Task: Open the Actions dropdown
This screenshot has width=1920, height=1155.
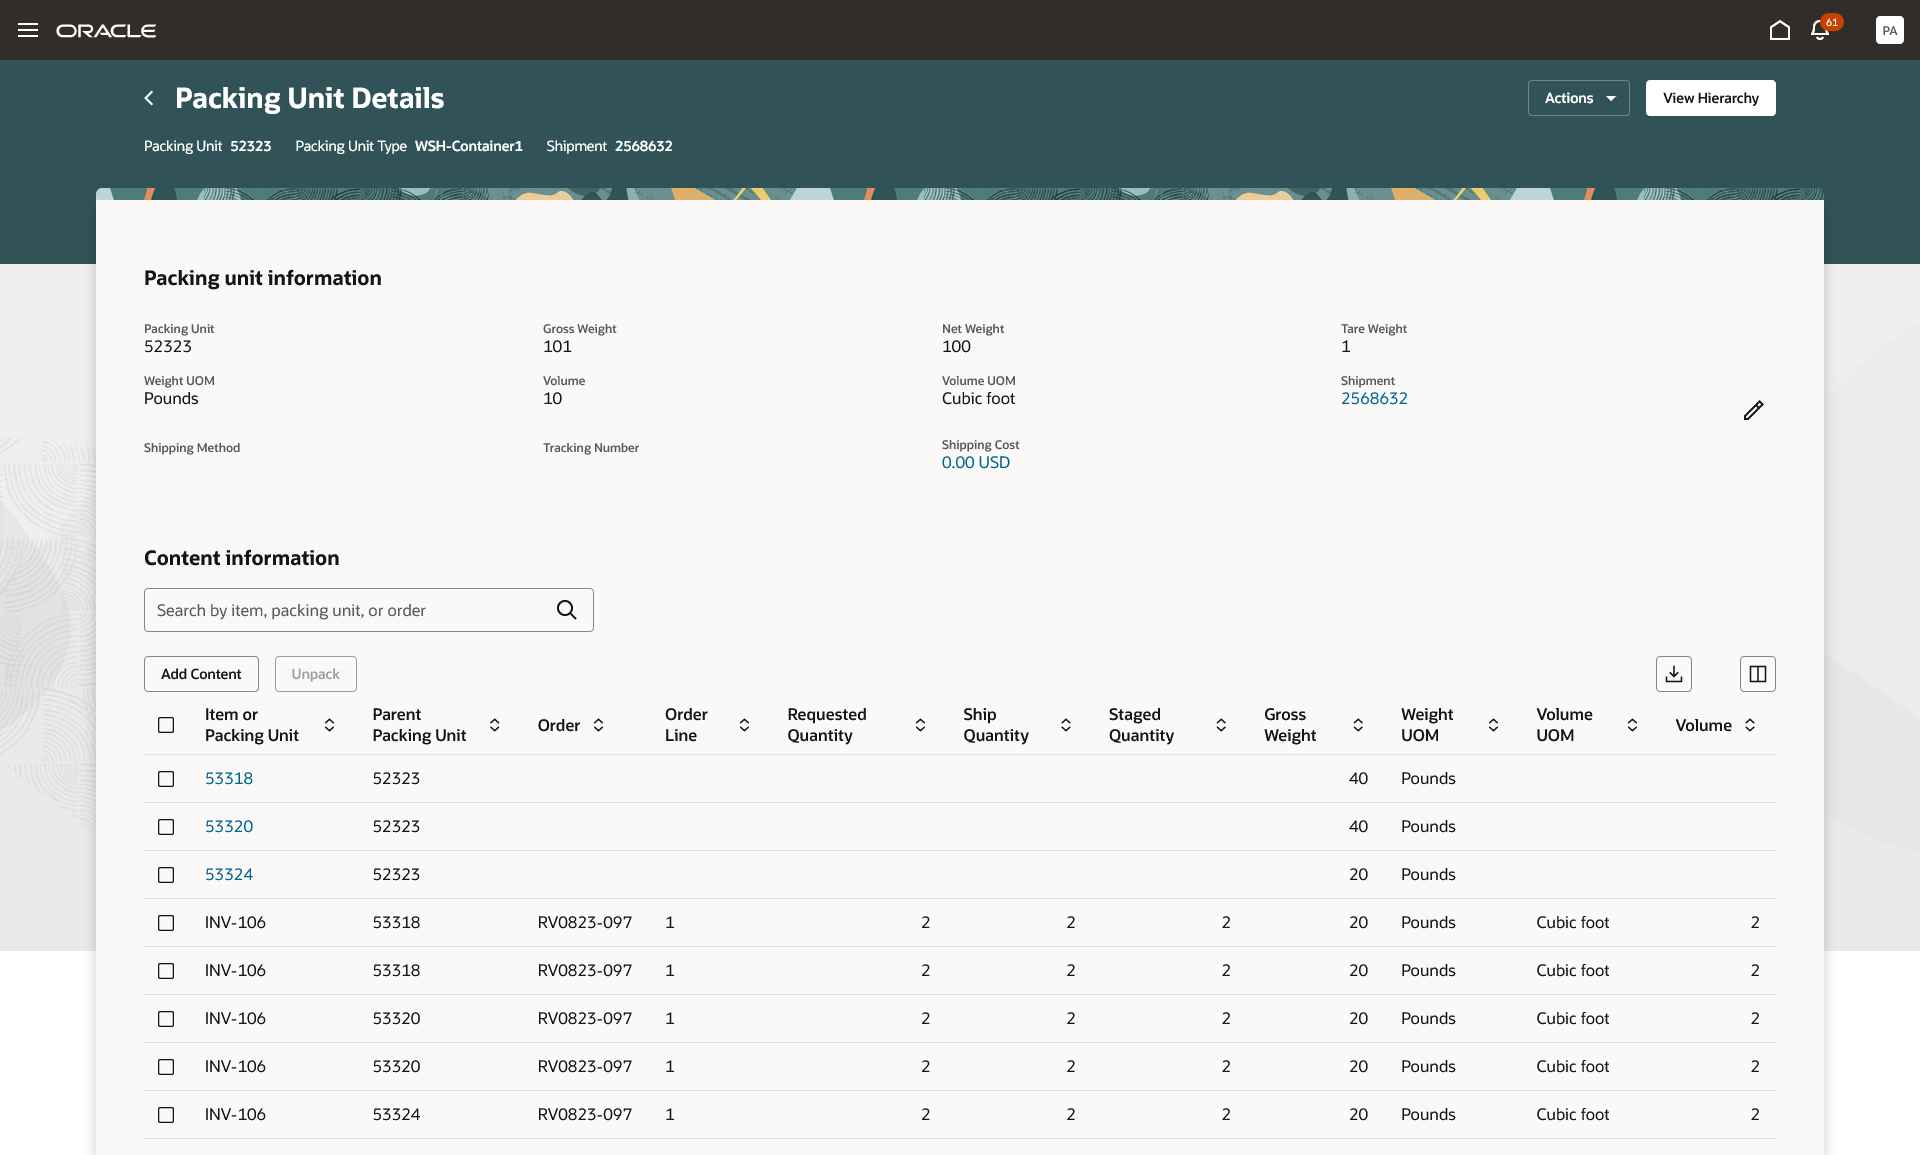Action: (1578, 98)
